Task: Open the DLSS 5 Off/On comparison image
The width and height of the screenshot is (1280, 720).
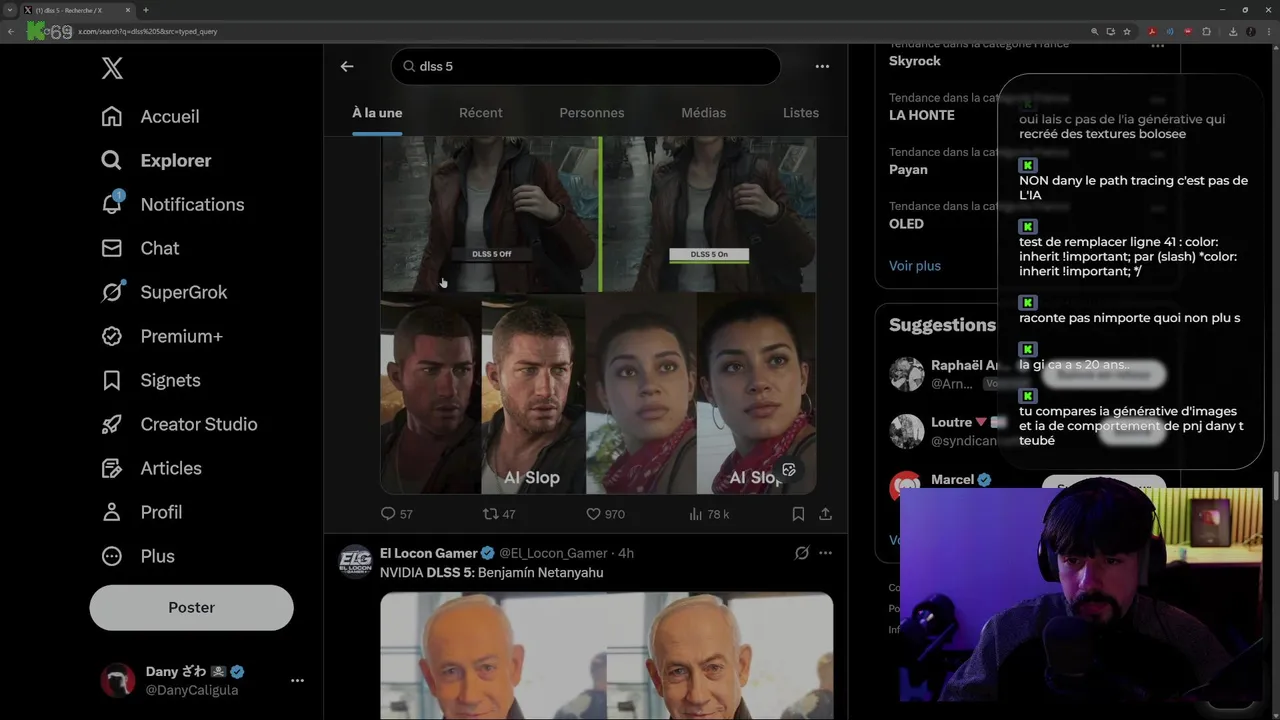Action: [x=598, y=214]
